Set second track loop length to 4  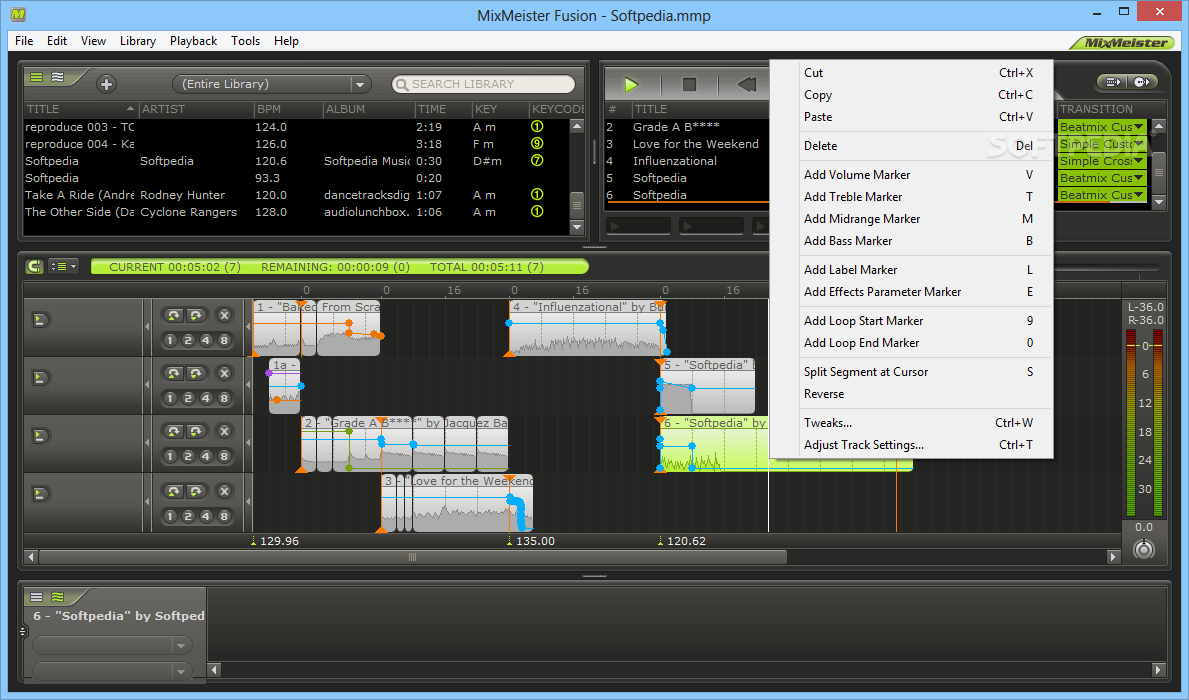[x=205, y=398]
